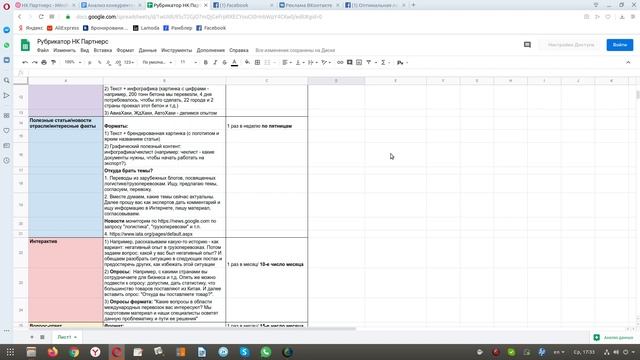Switch to the Facebook browser tab
640x360 pixels.
(x=242, y=5)
